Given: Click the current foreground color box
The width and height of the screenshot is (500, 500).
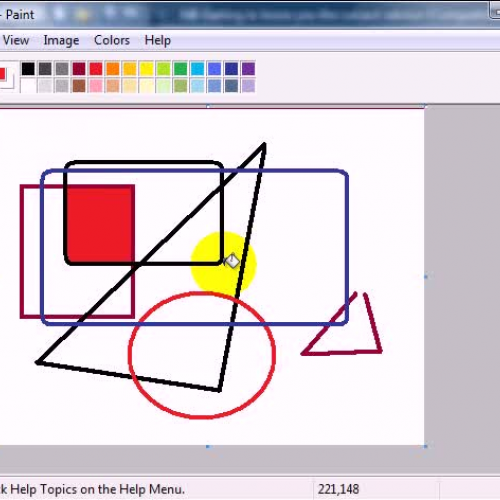Looking at the screenshot, I should [x=3, y=74].
